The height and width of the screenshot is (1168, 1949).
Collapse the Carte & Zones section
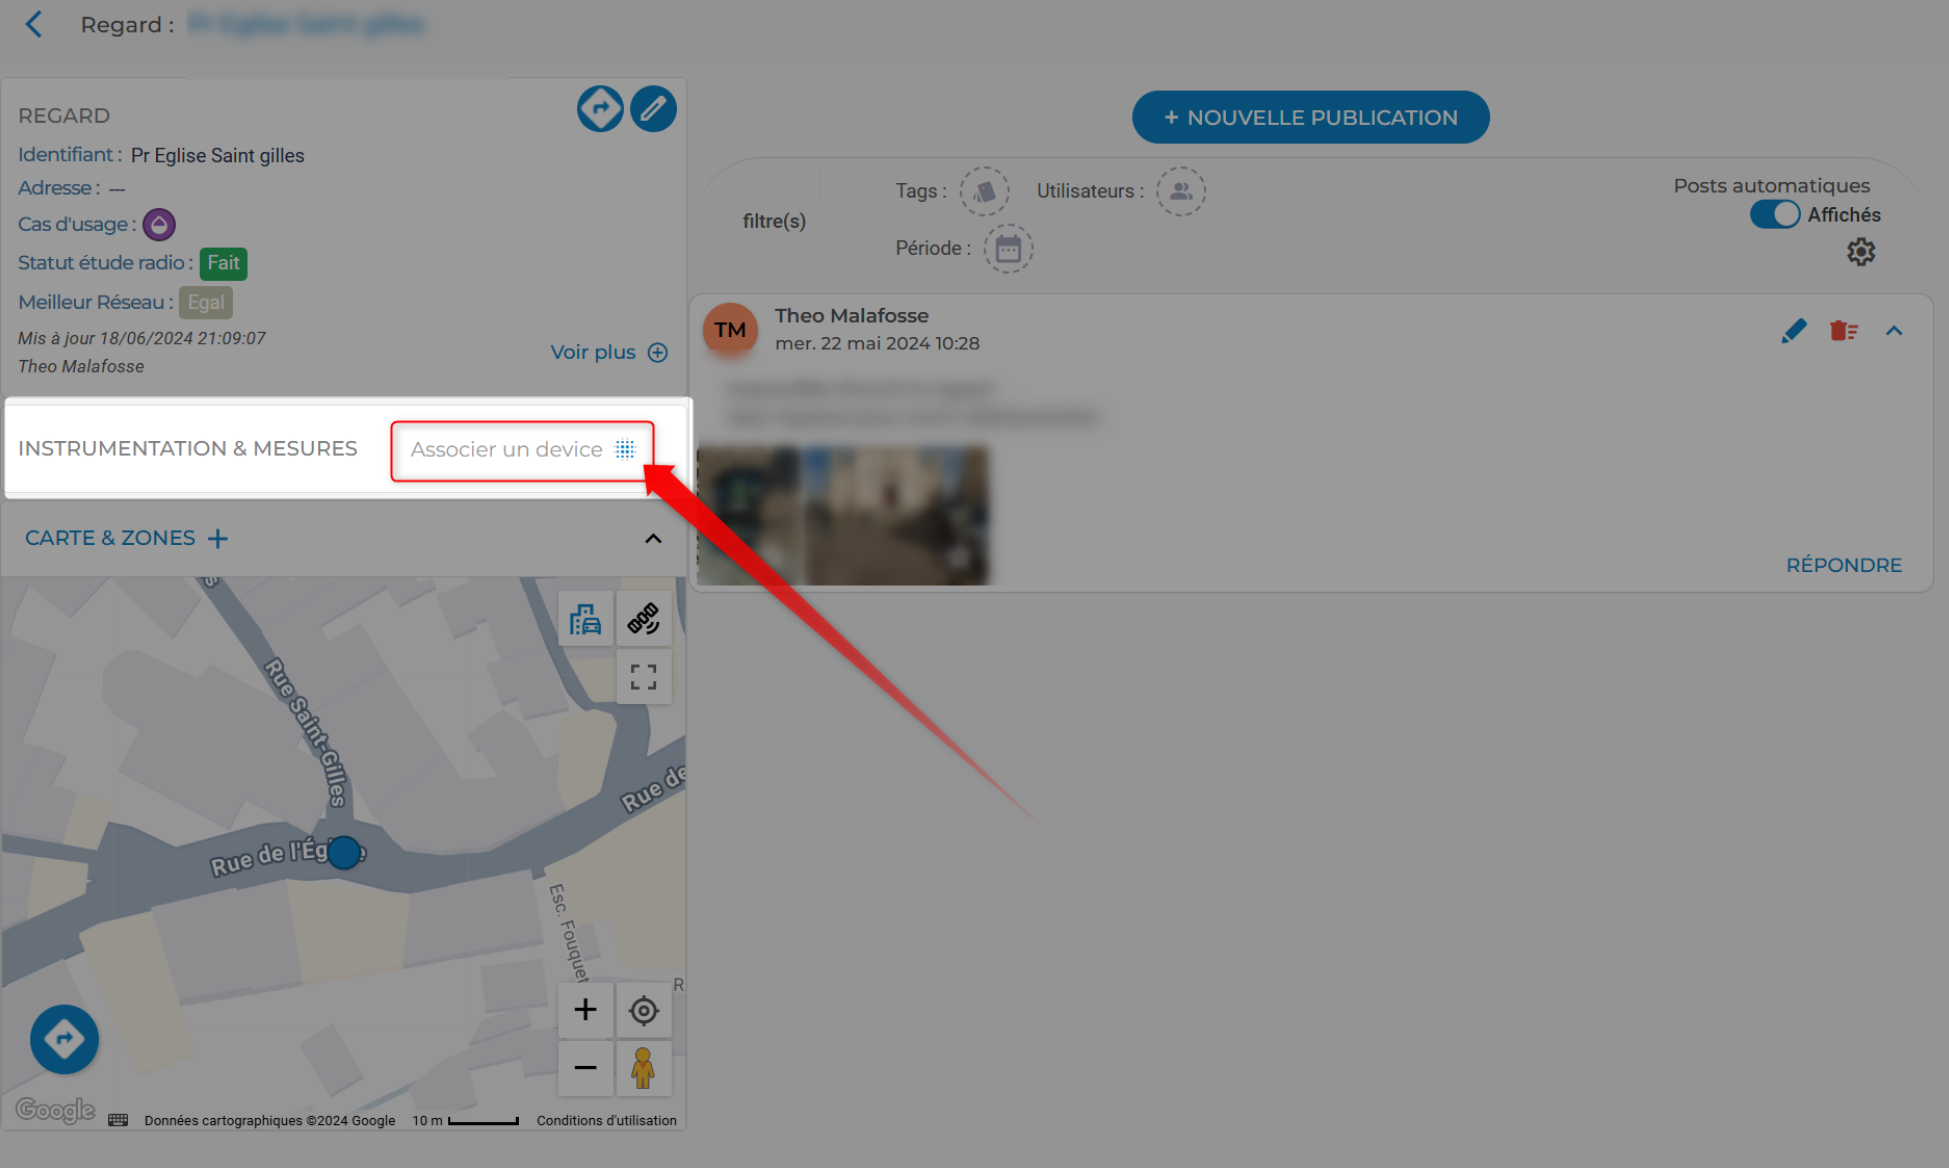click(x=653, y=539)
